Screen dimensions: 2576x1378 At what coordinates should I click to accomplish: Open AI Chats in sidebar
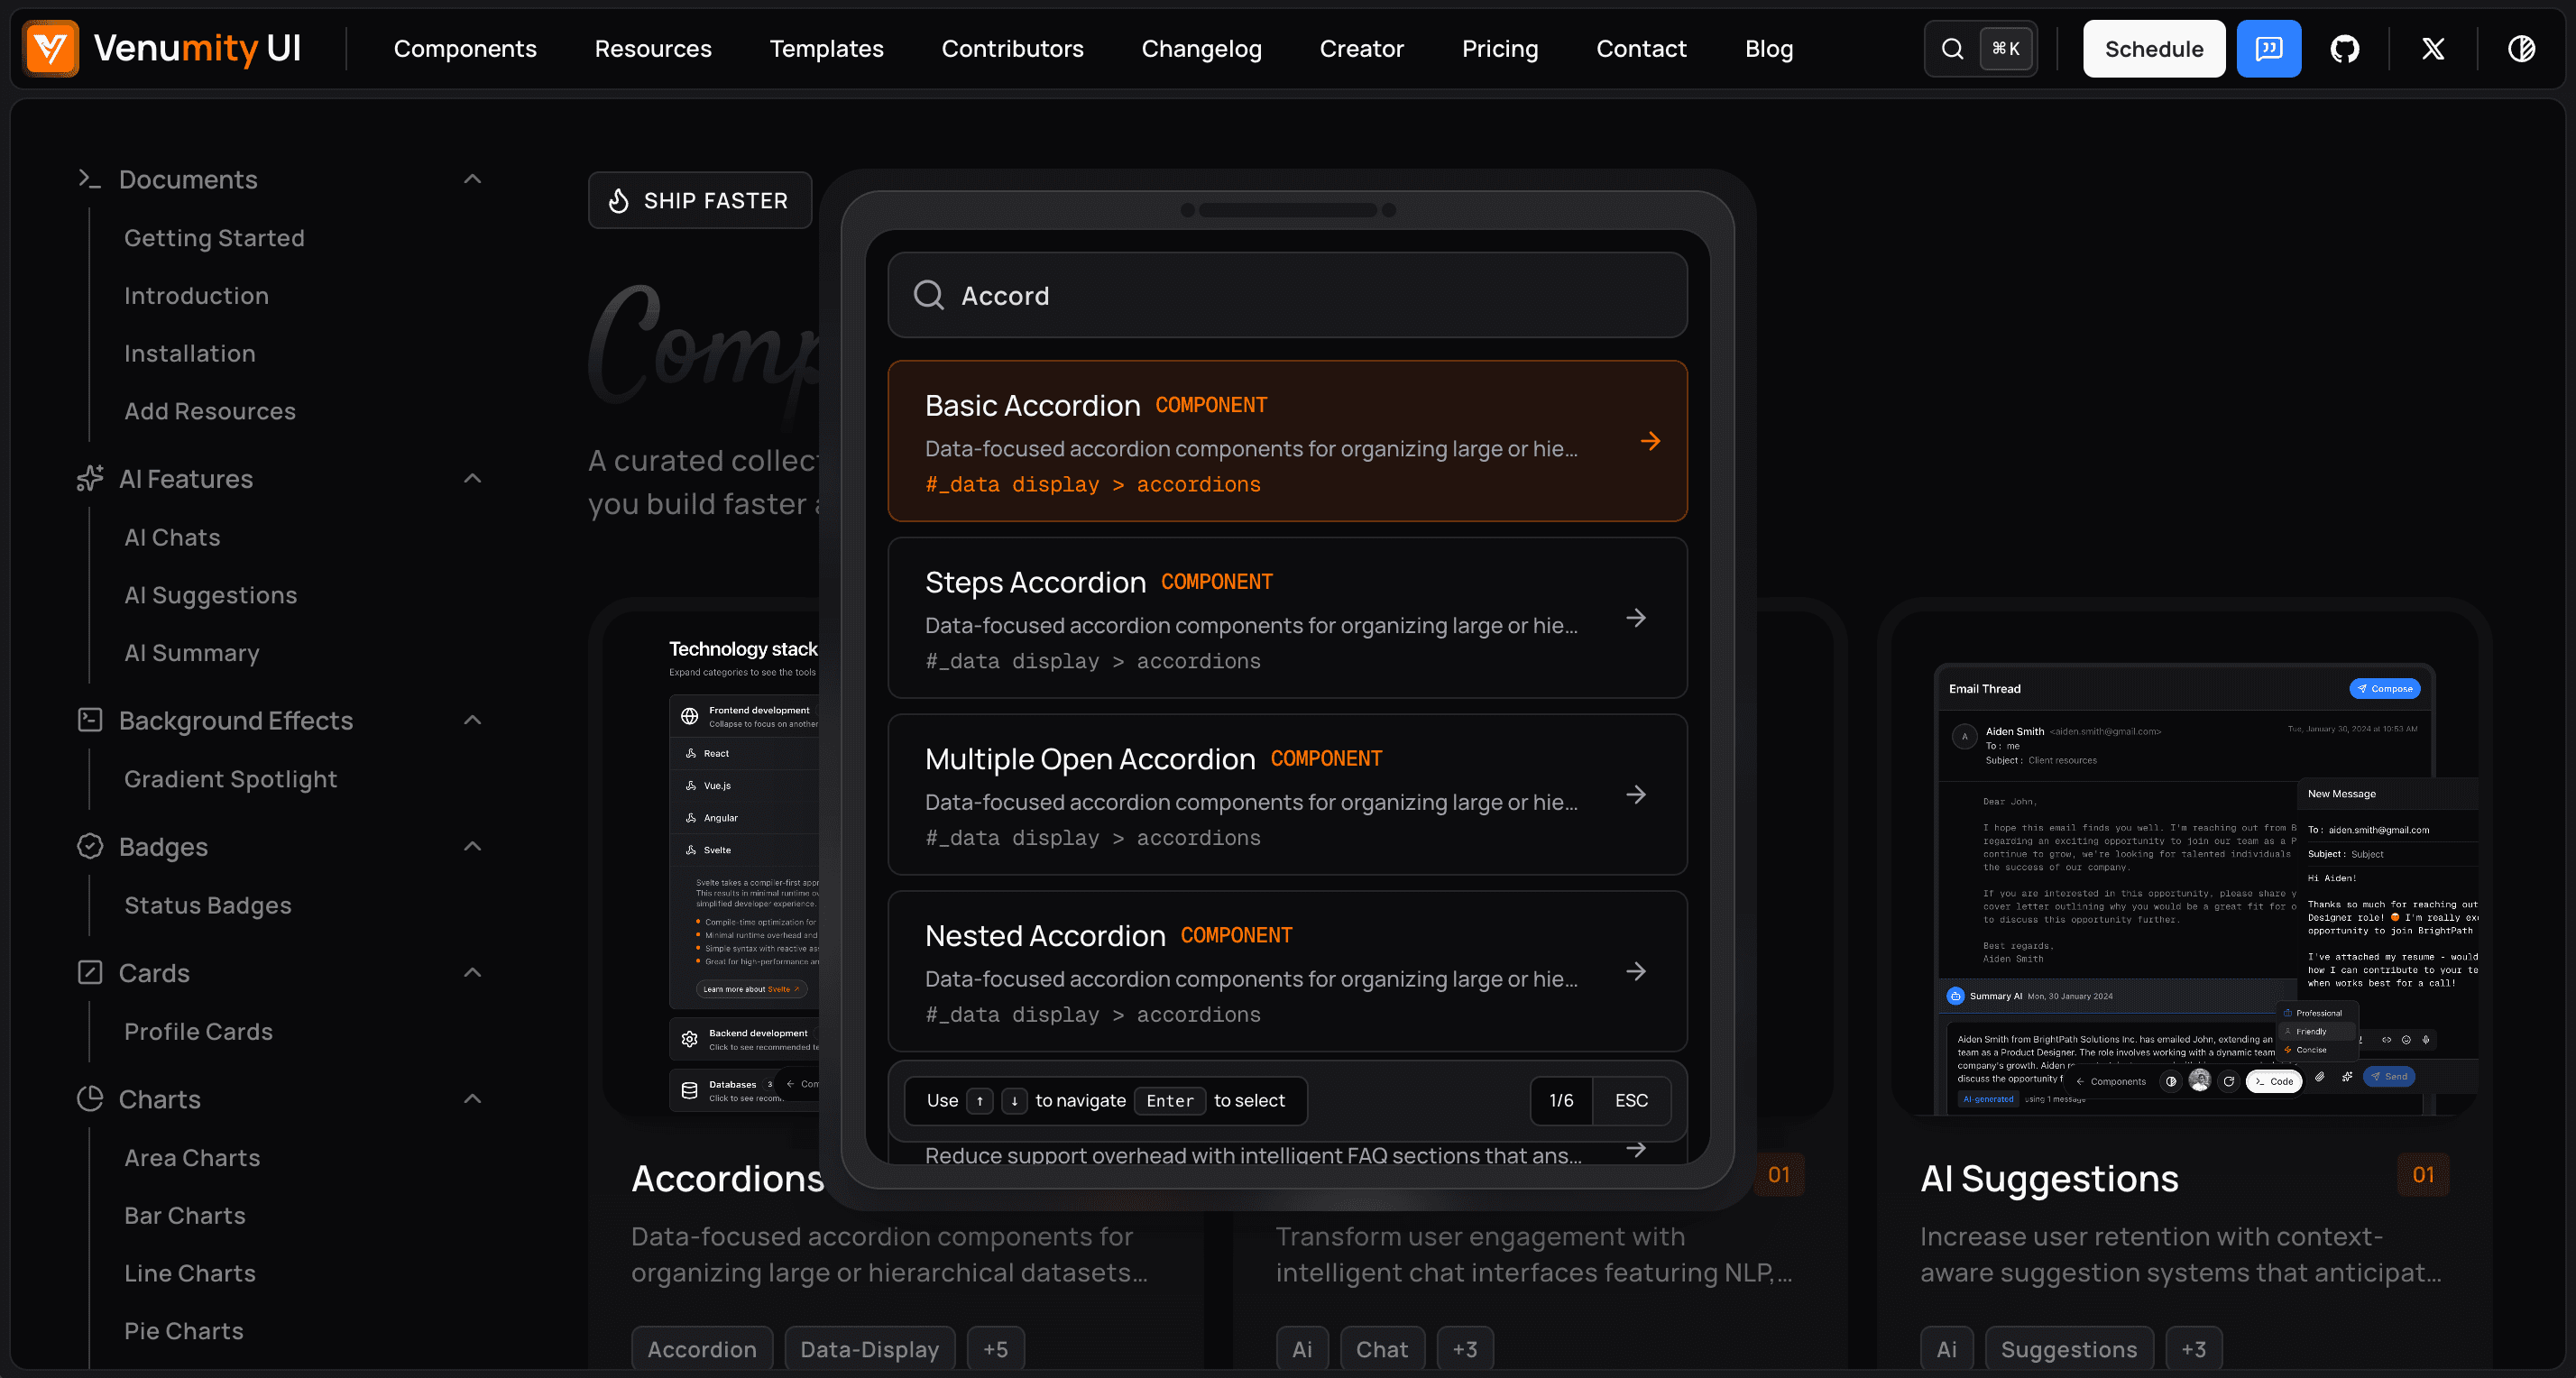click(x=172, y=538)
